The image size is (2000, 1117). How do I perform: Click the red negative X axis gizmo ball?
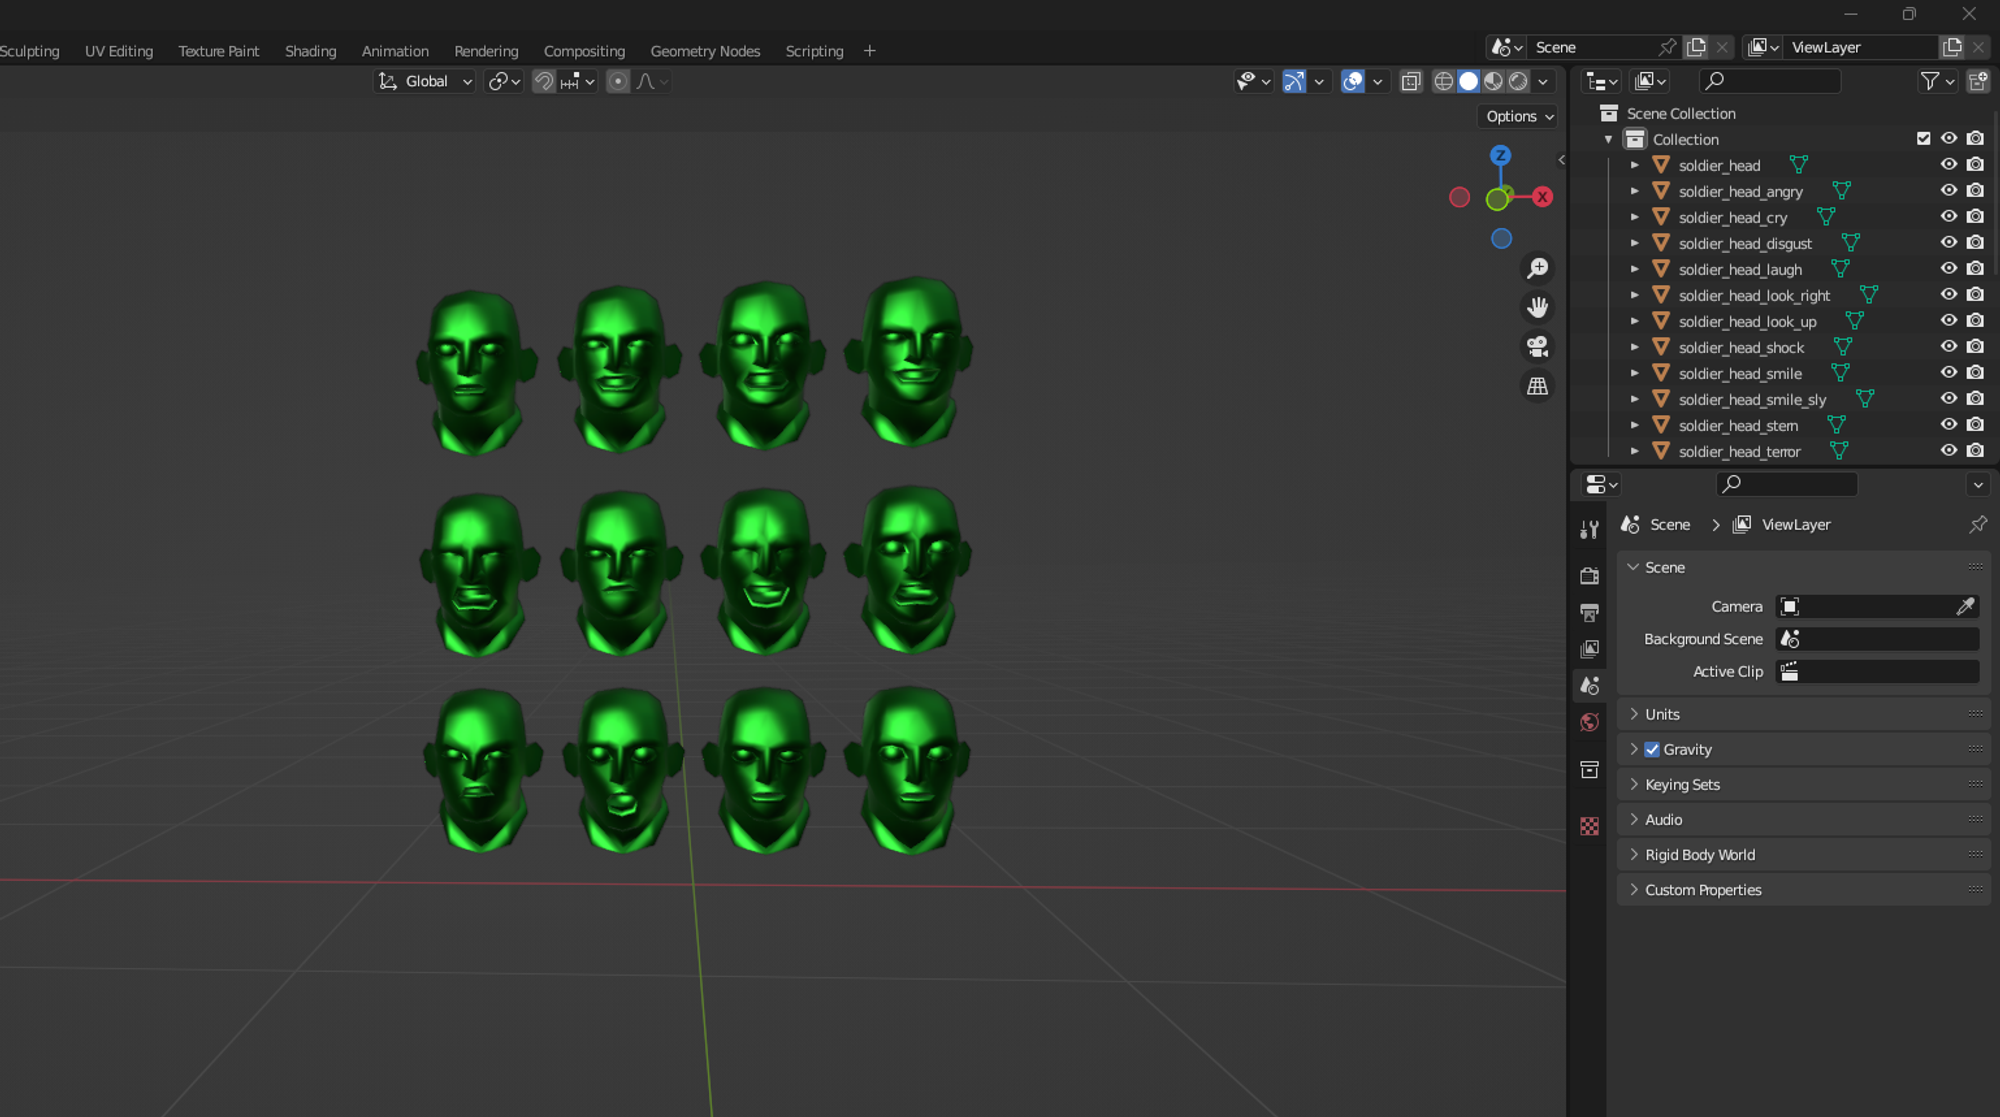click(1459, 198)
